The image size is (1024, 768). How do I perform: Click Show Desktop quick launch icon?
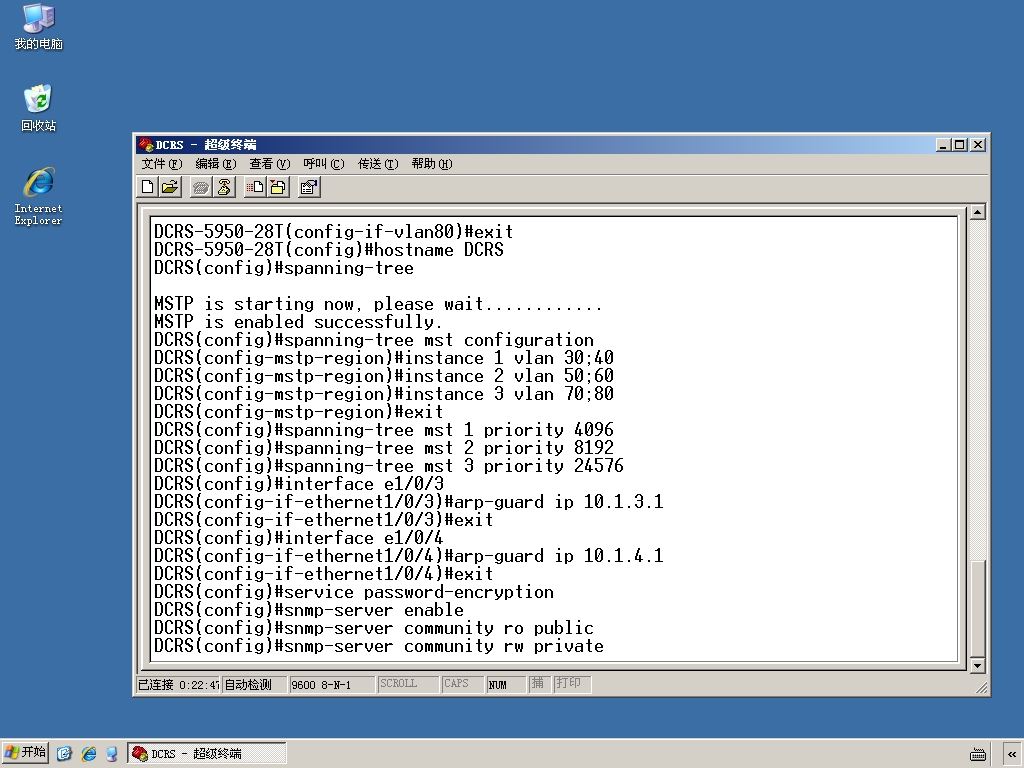pos(64,754)
